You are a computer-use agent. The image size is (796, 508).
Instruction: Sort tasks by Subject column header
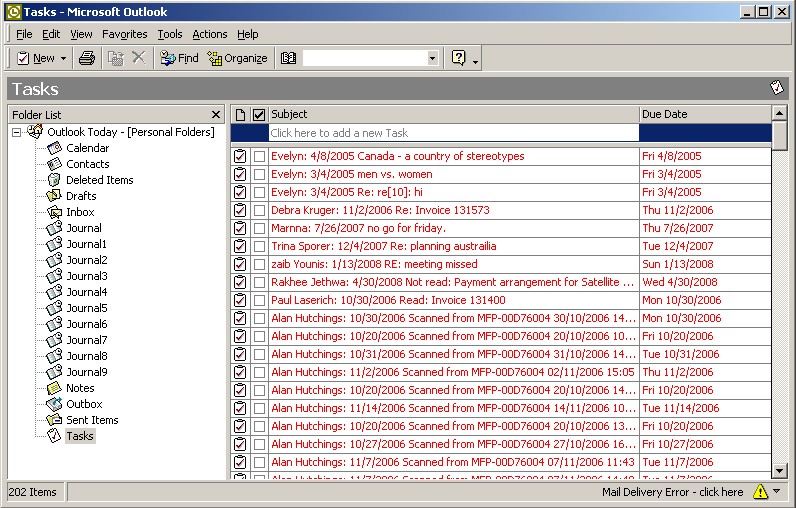pyautogui.click(x=453, y=114)
